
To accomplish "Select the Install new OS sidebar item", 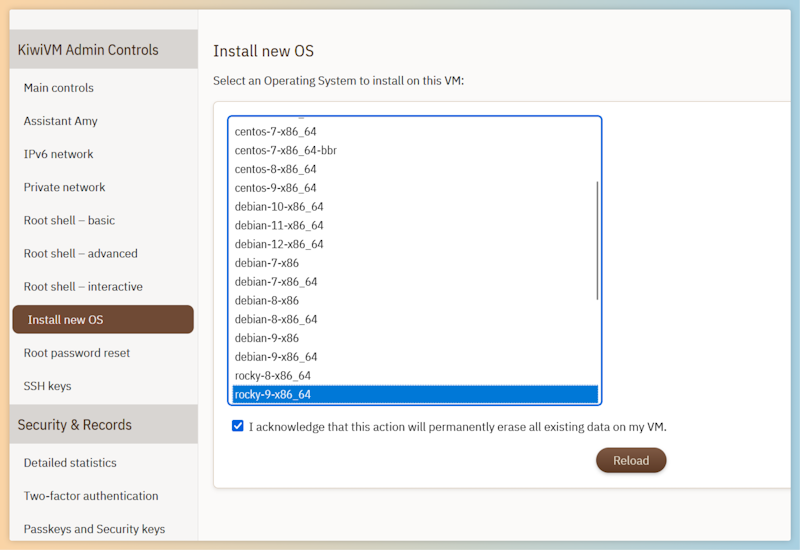I will 103,319.
